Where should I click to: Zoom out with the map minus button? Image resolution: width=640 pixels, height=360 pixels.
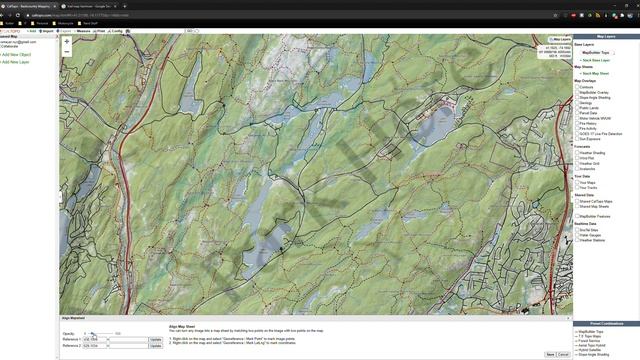click(x=67, y=52)
